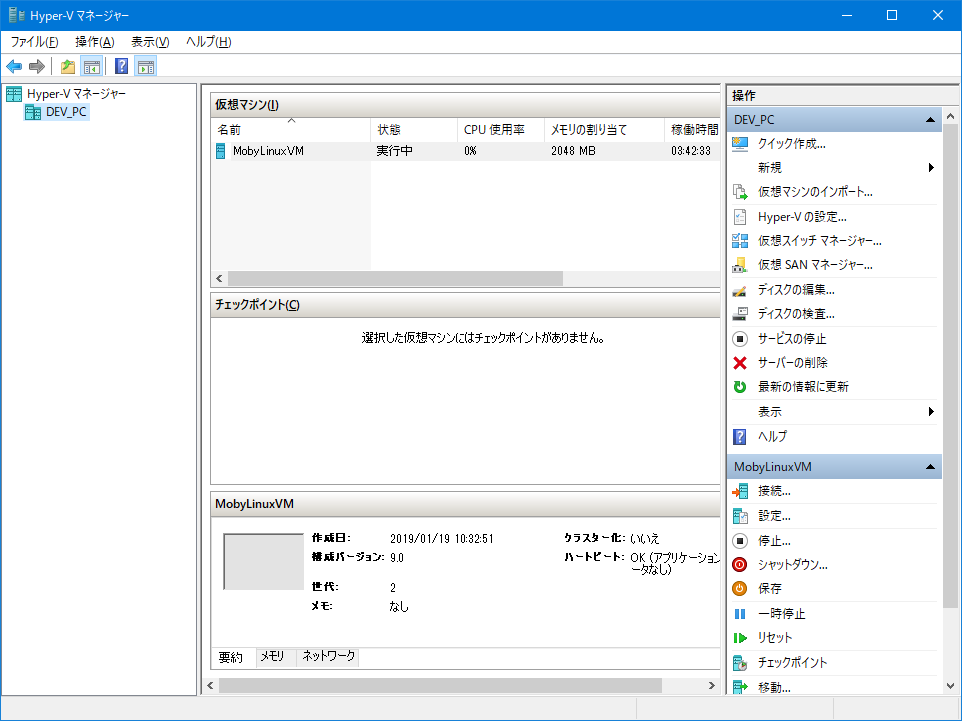Click the 仮想スイッチ マネージャー icon

740,241
